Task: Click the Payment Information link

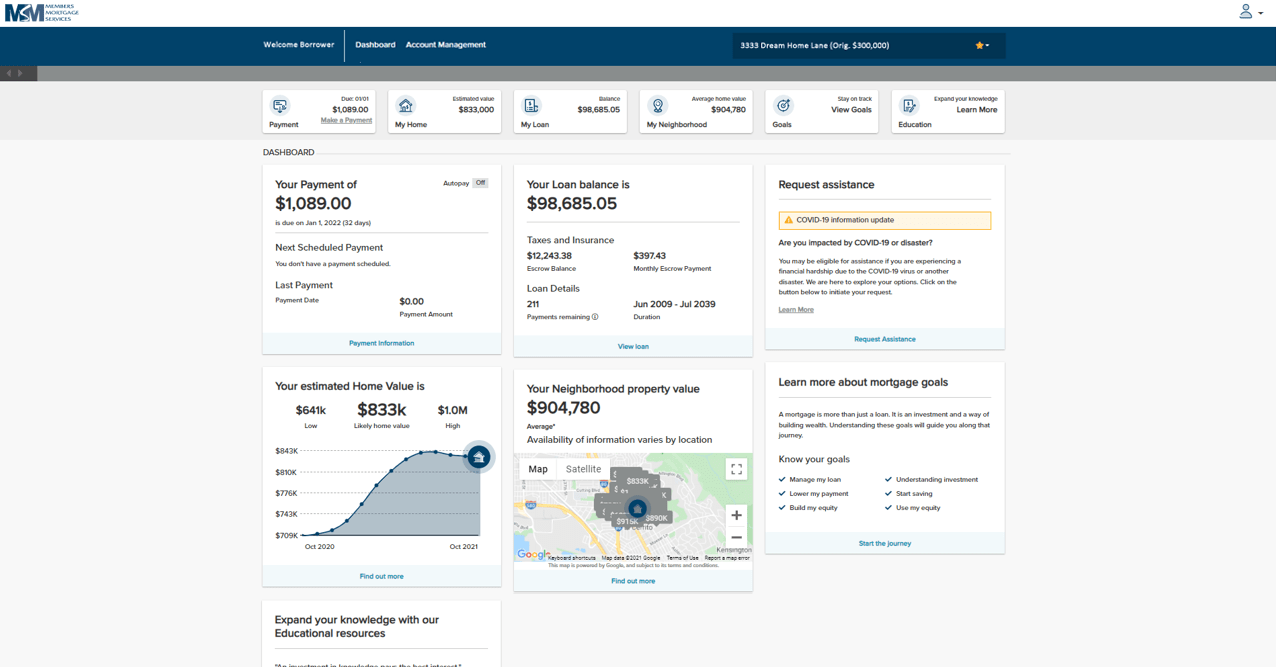Action: (381, 343)
